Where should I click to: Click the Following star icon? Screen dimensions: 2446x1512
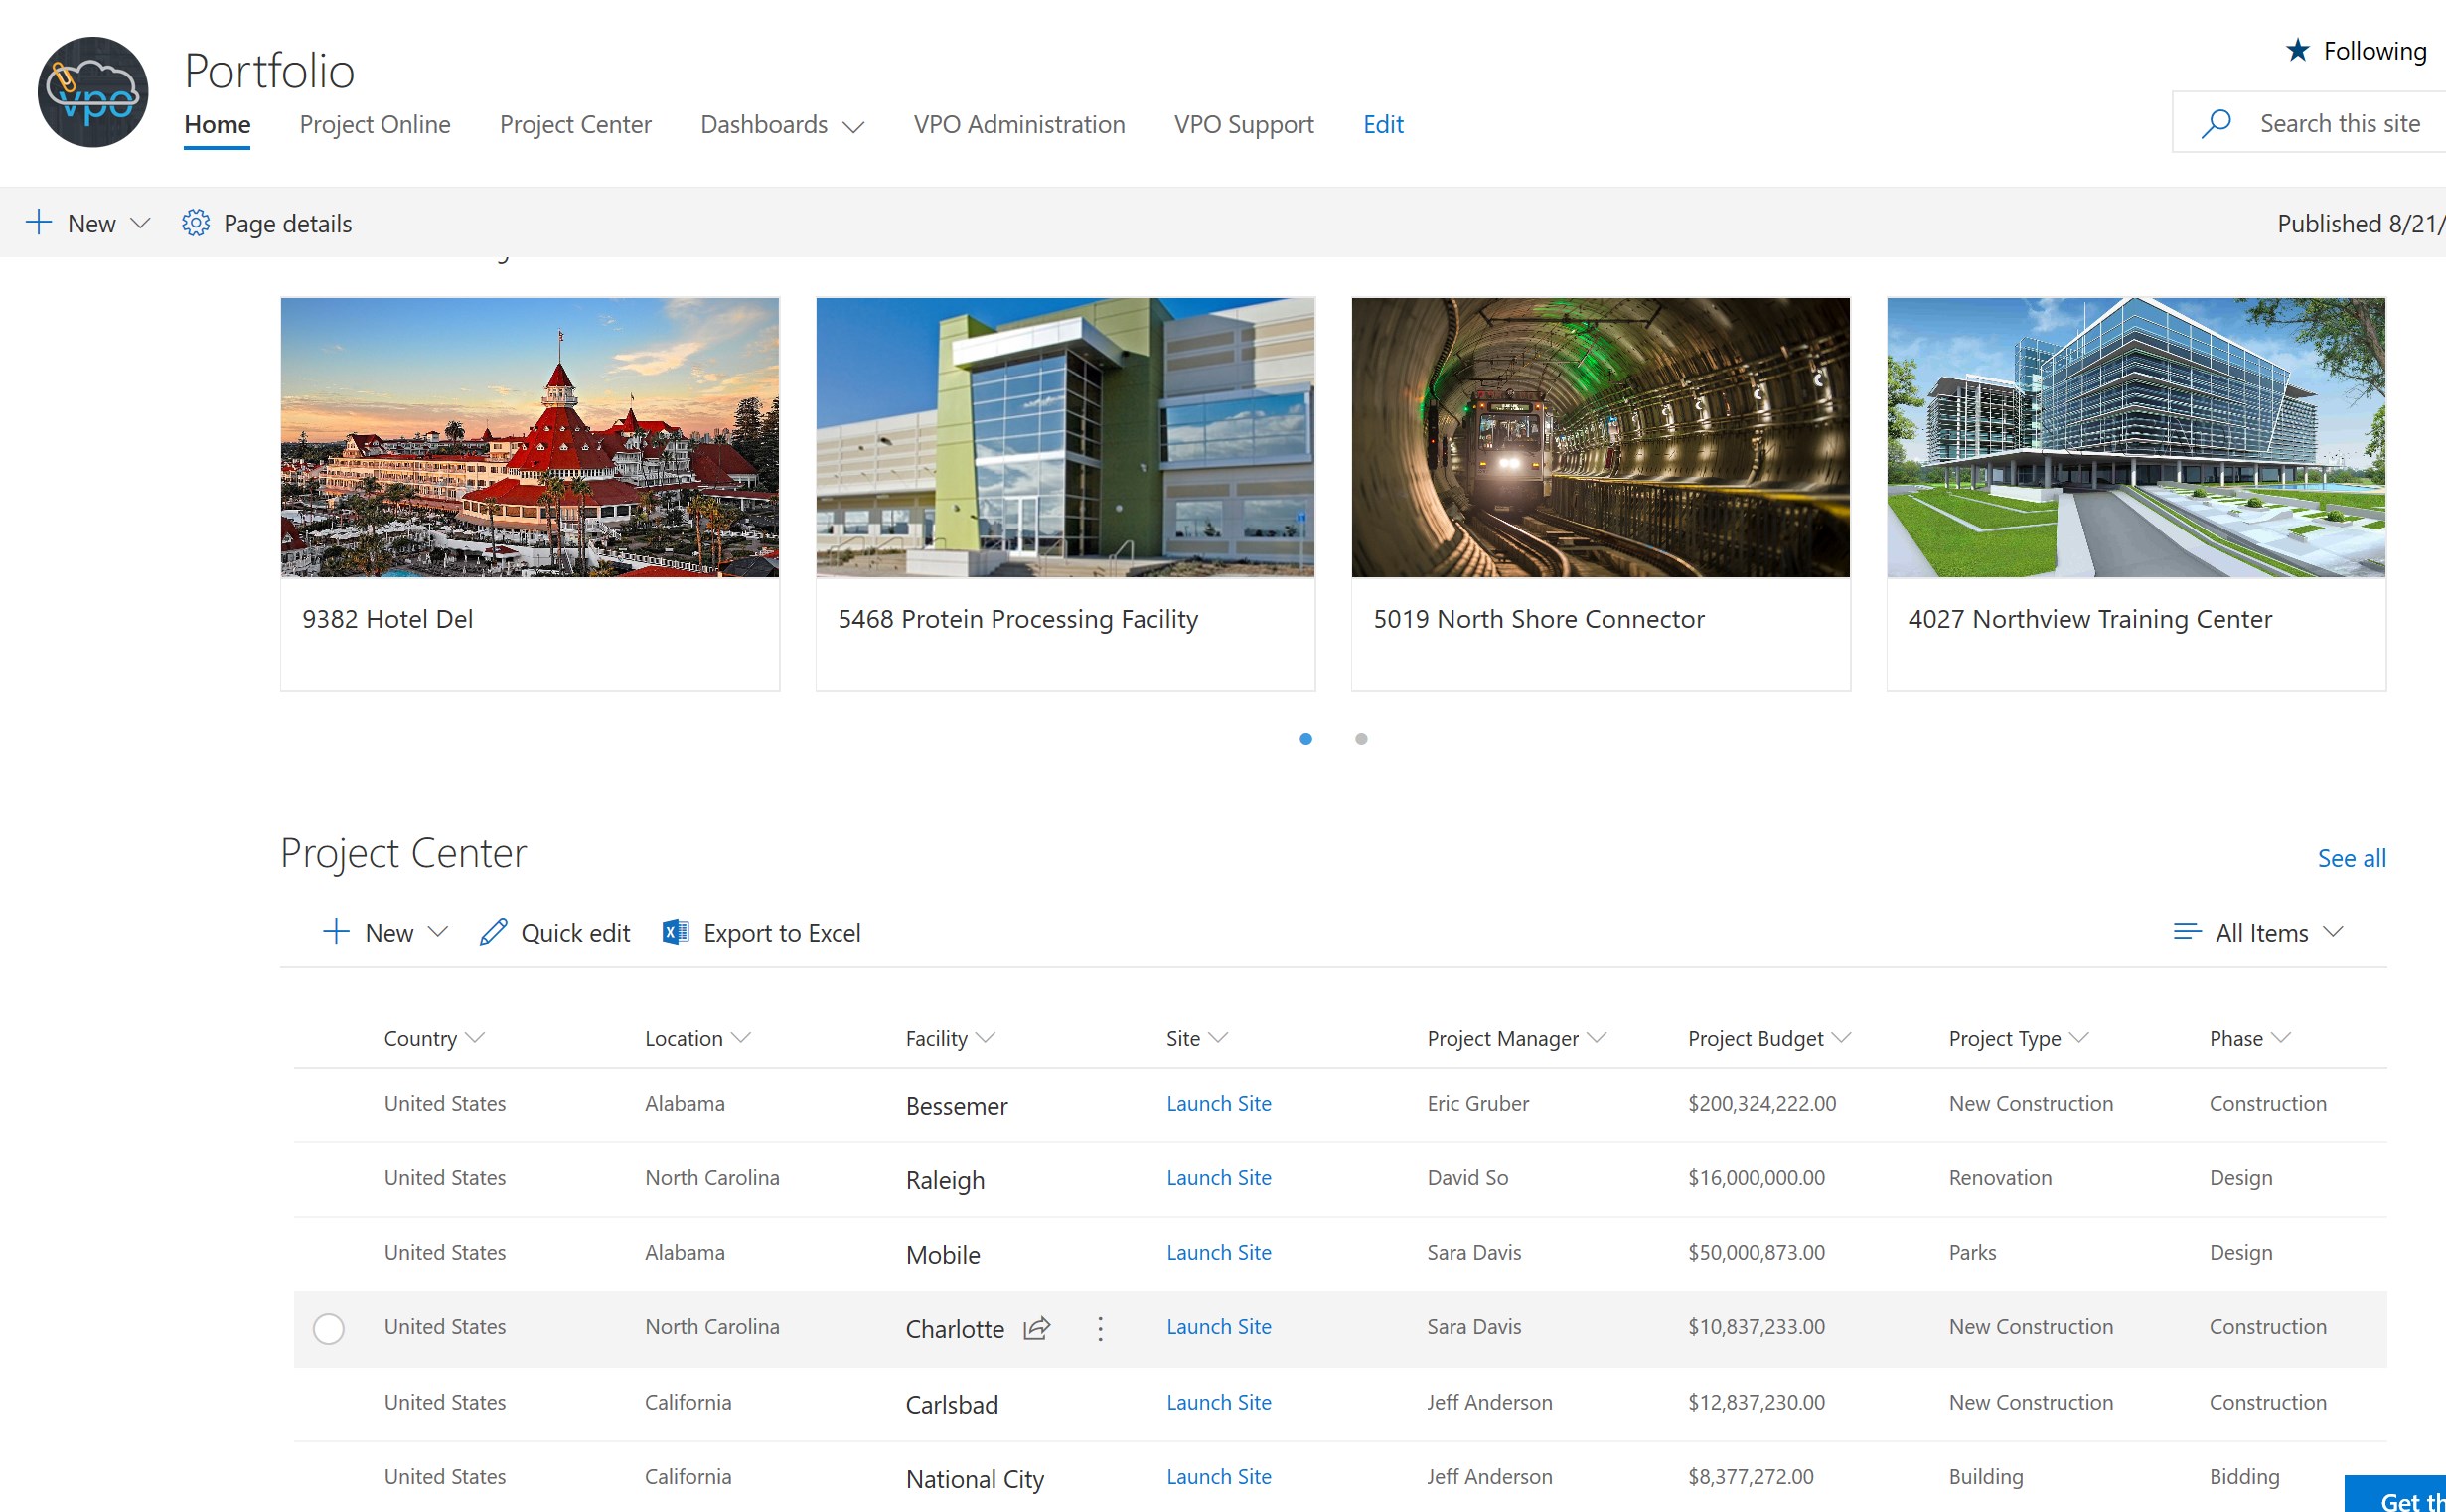[x=2297, y=50]
